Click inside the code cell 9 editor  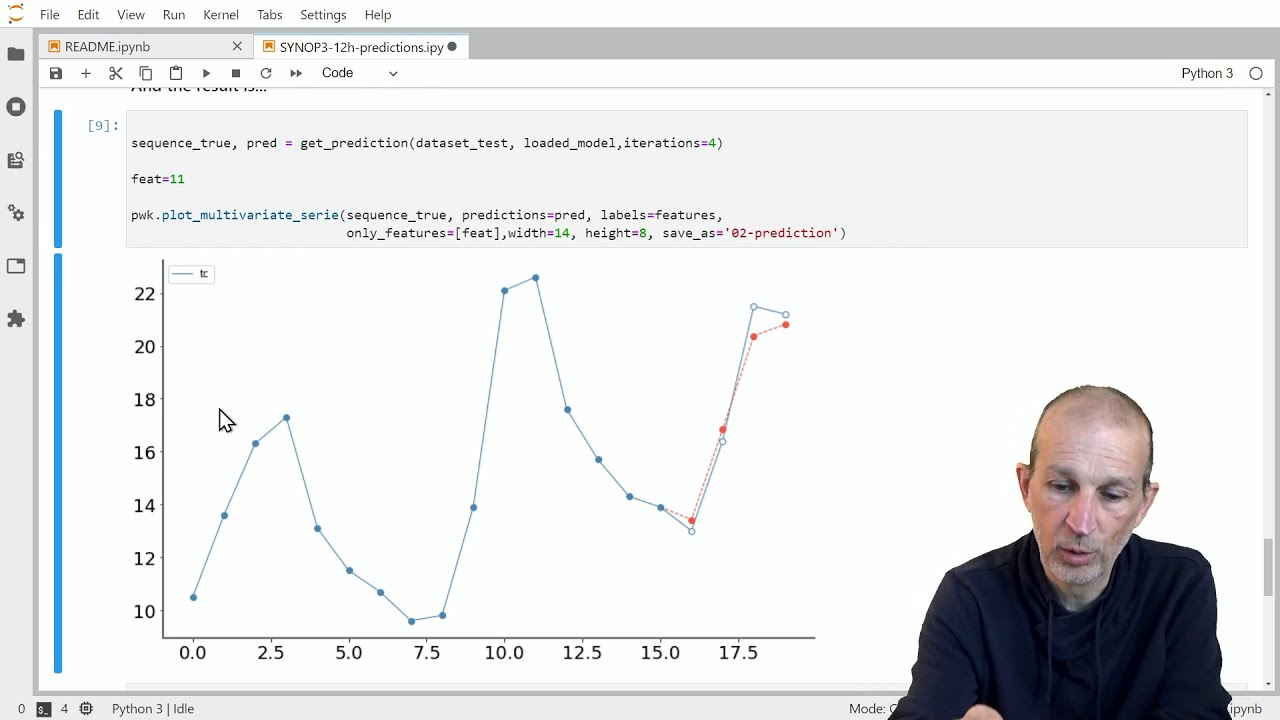[686, 179]
